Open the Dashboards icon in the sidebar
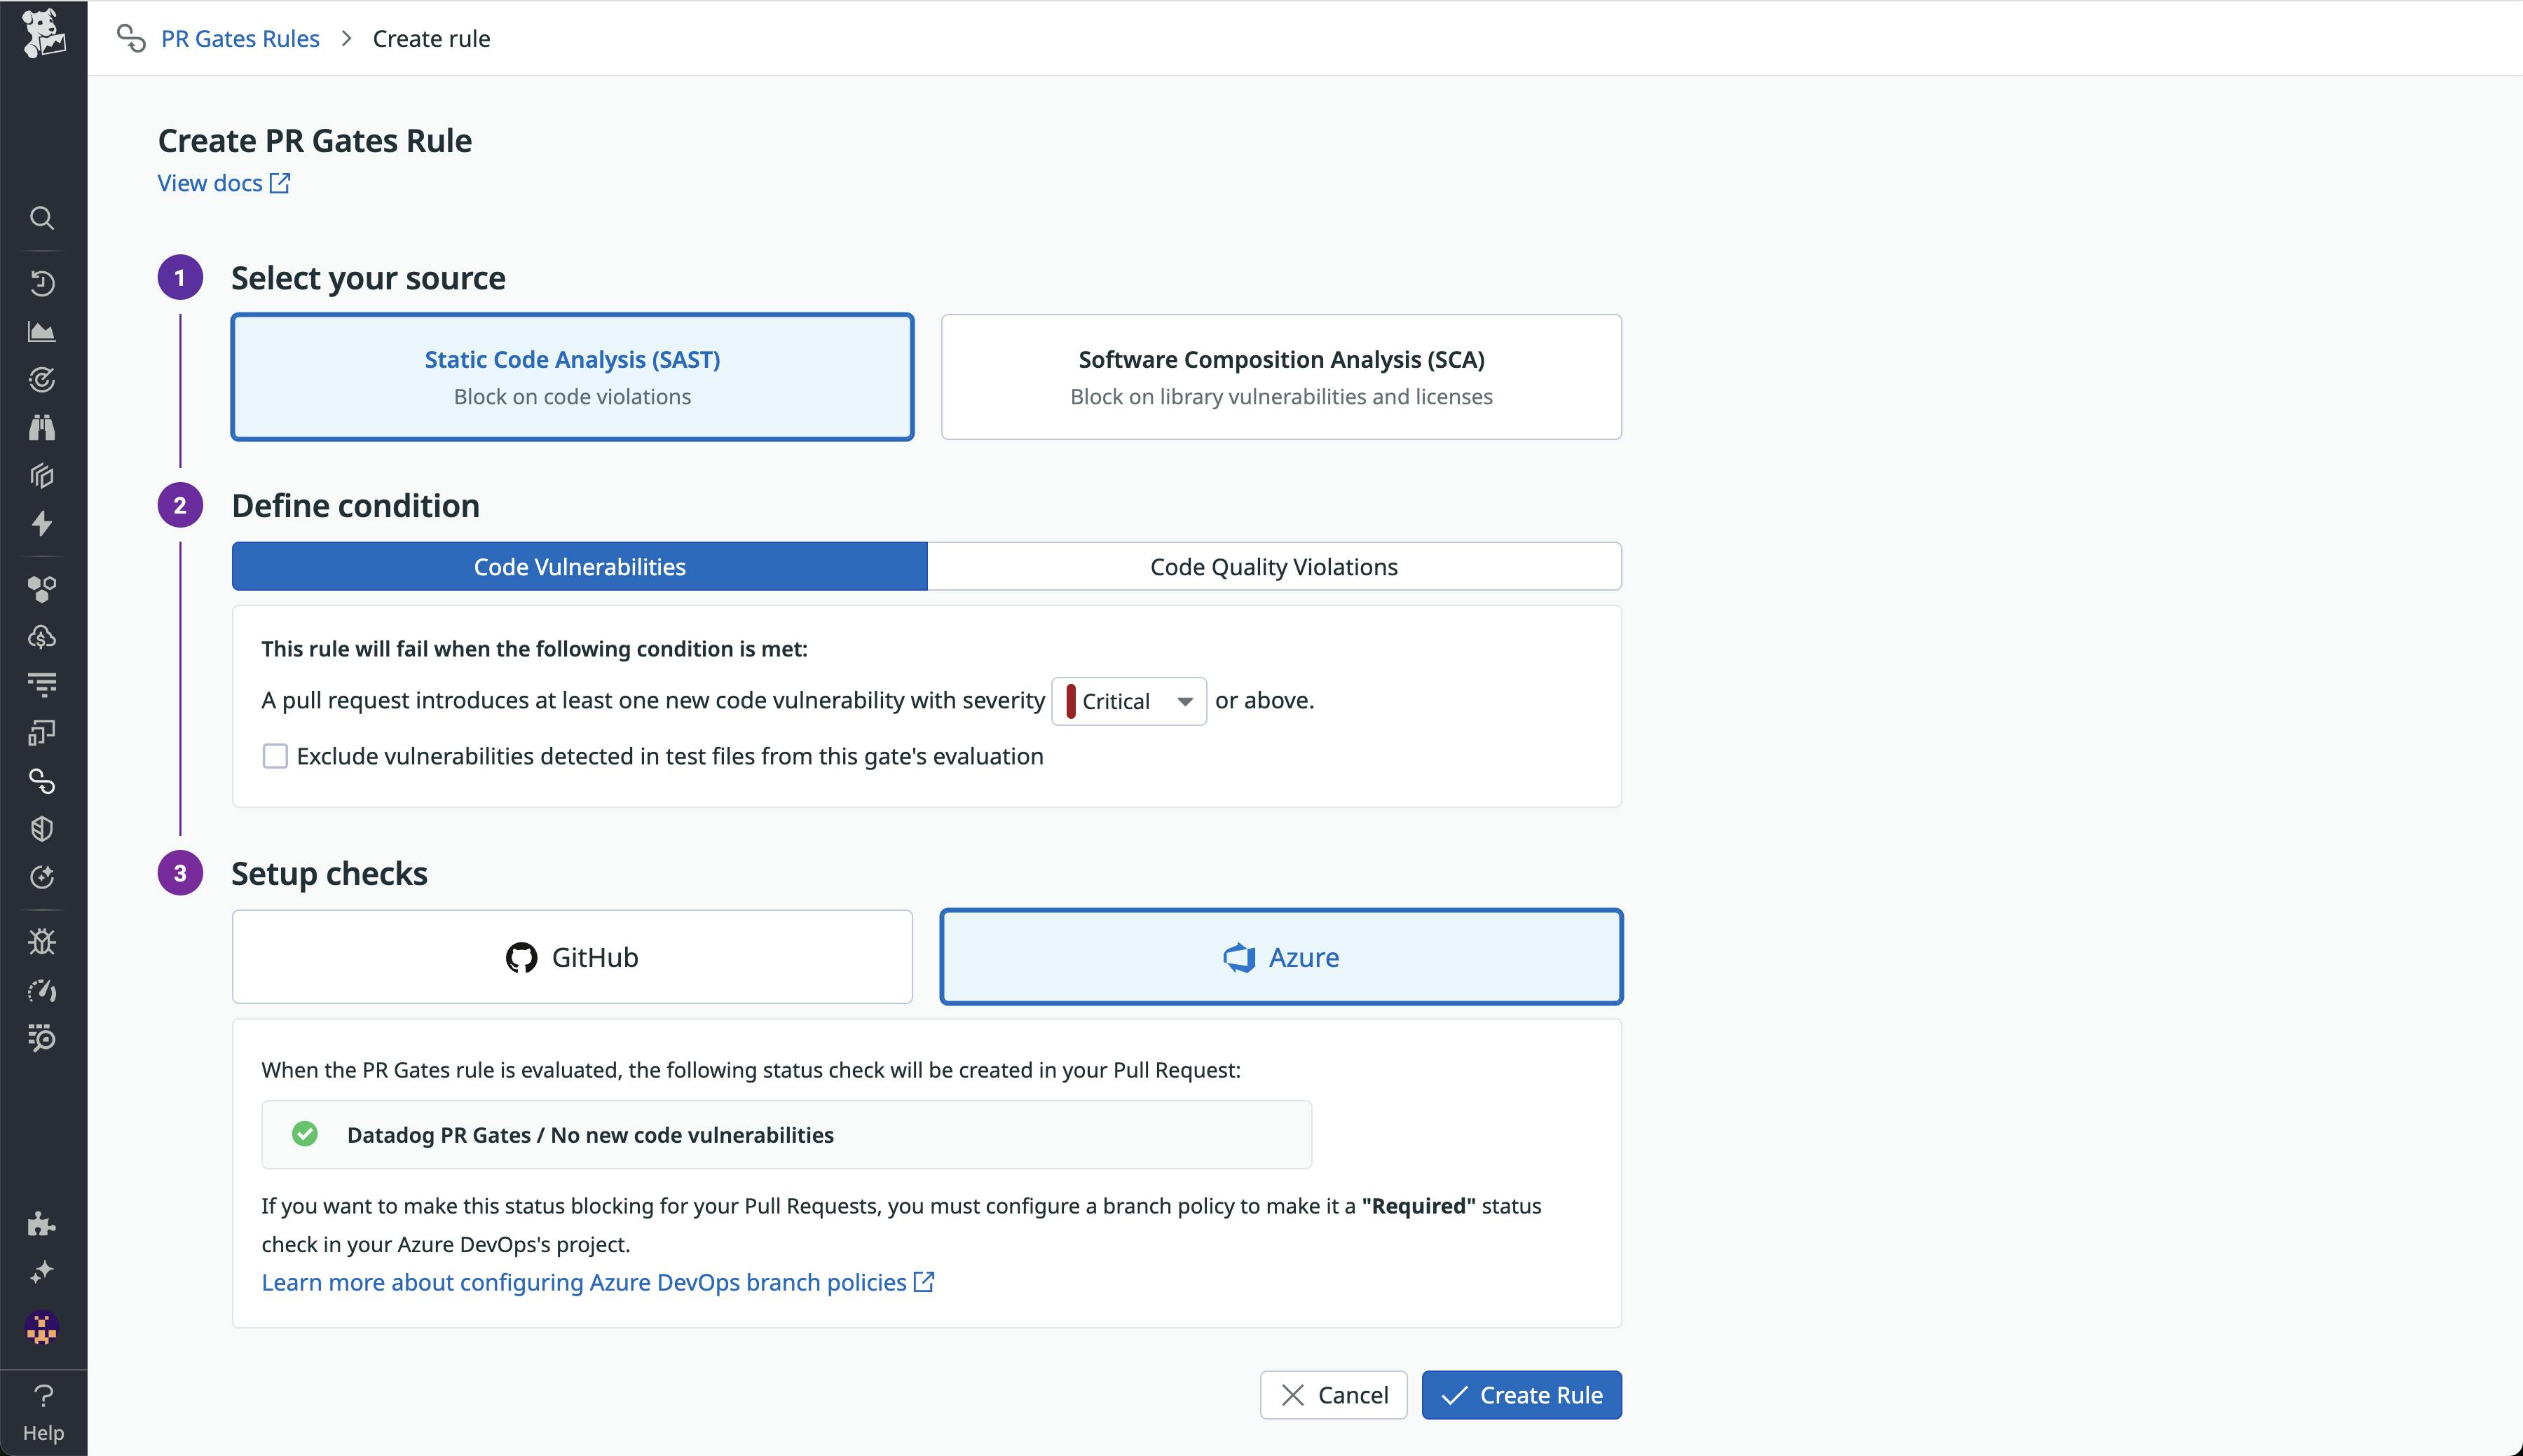Viewport: 2523px width, 1456px height. (x=42, y=331)
